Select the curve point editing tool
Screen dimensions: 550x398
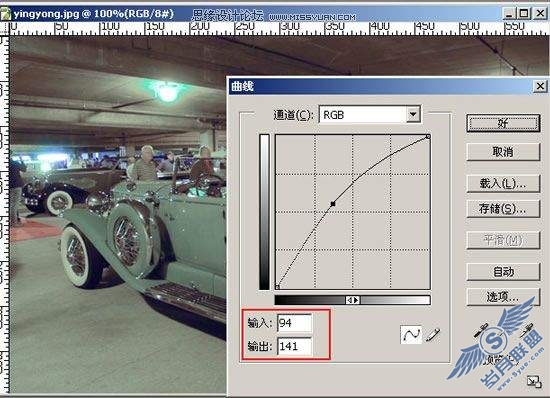411,334
